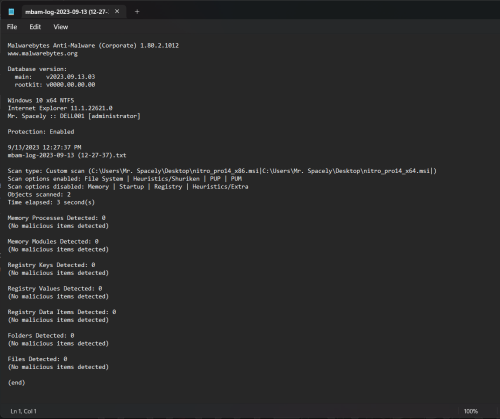Click the Files Detected: 0 line
Image resolution: width=500 pixels, height=419 pixels.
pyautogui.click(x=37, y=359)
